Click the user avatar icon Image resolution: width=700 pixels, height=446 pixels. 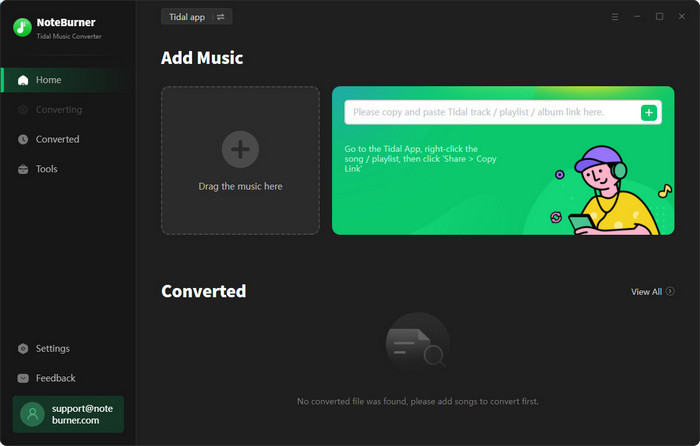[32, 414]
